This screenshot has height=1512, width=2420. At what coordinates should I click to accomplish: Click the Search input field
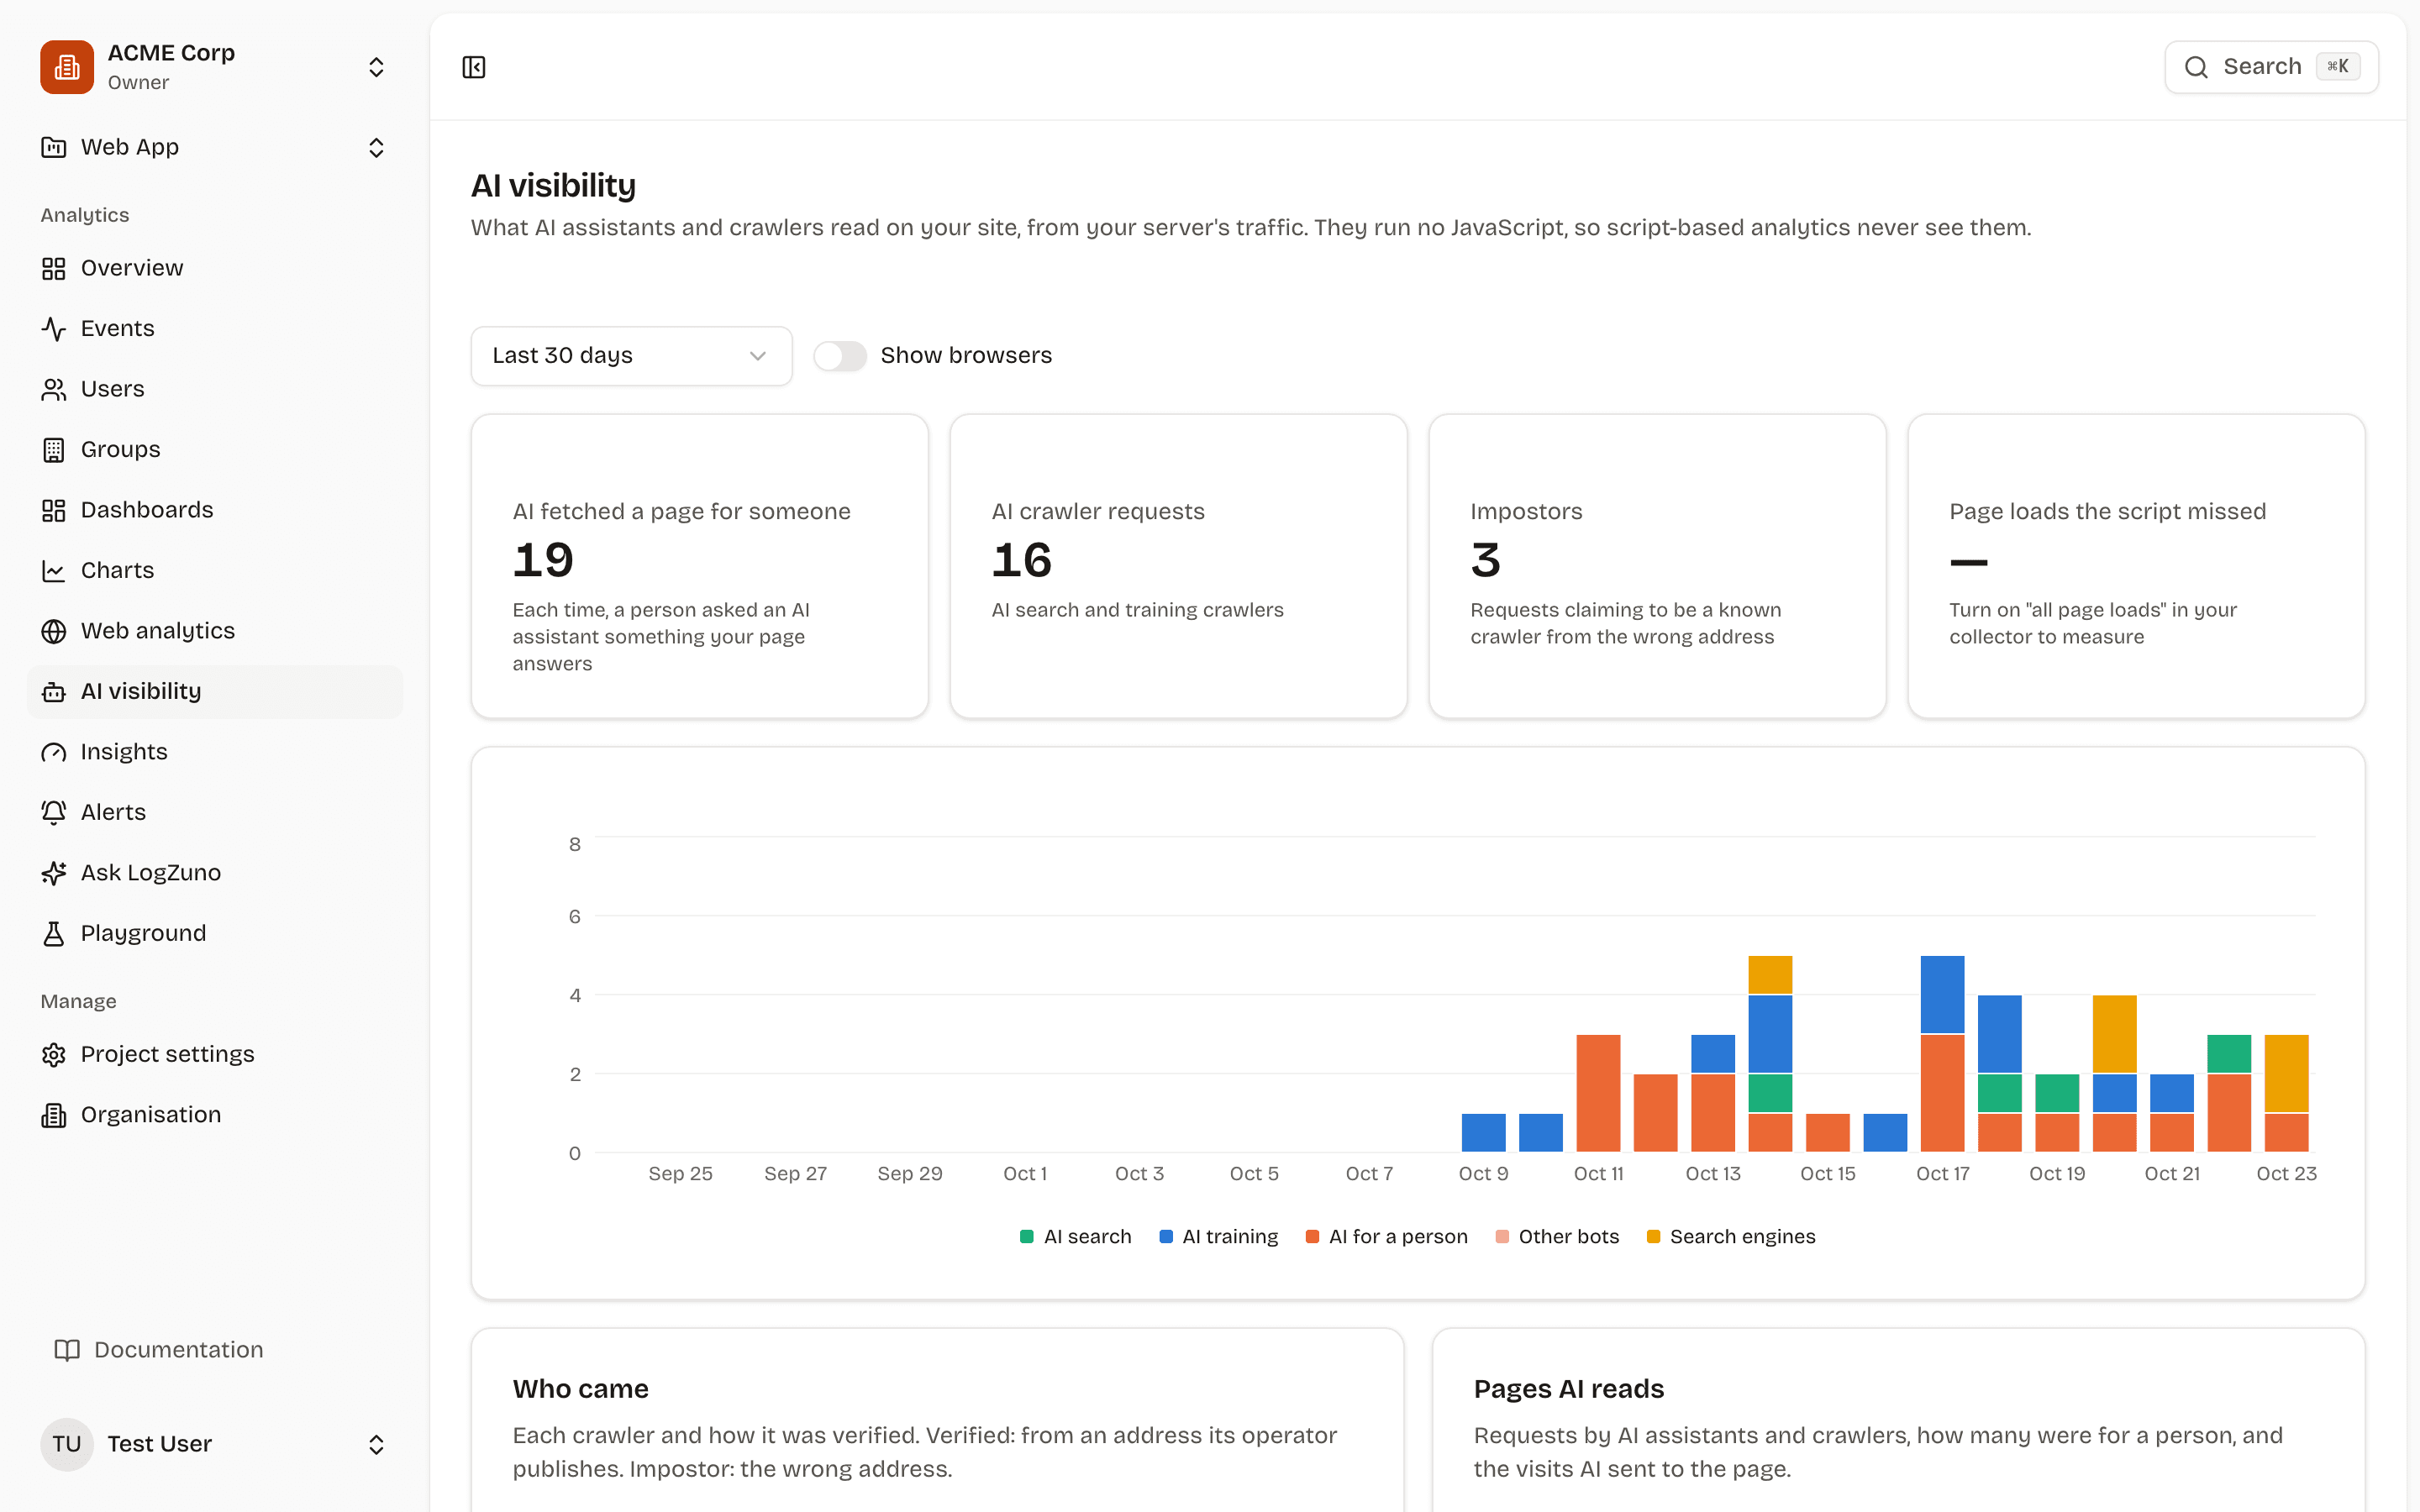2271,67
